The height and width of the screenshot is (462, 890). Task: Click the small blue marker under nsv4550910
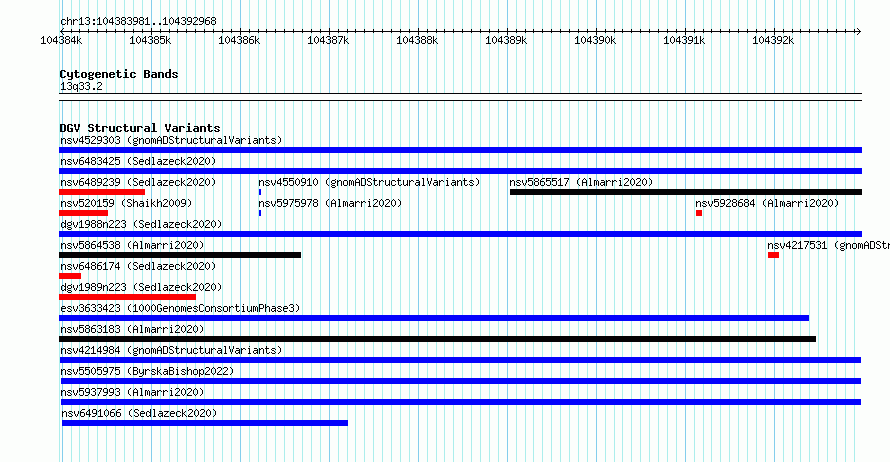(260, 192)
